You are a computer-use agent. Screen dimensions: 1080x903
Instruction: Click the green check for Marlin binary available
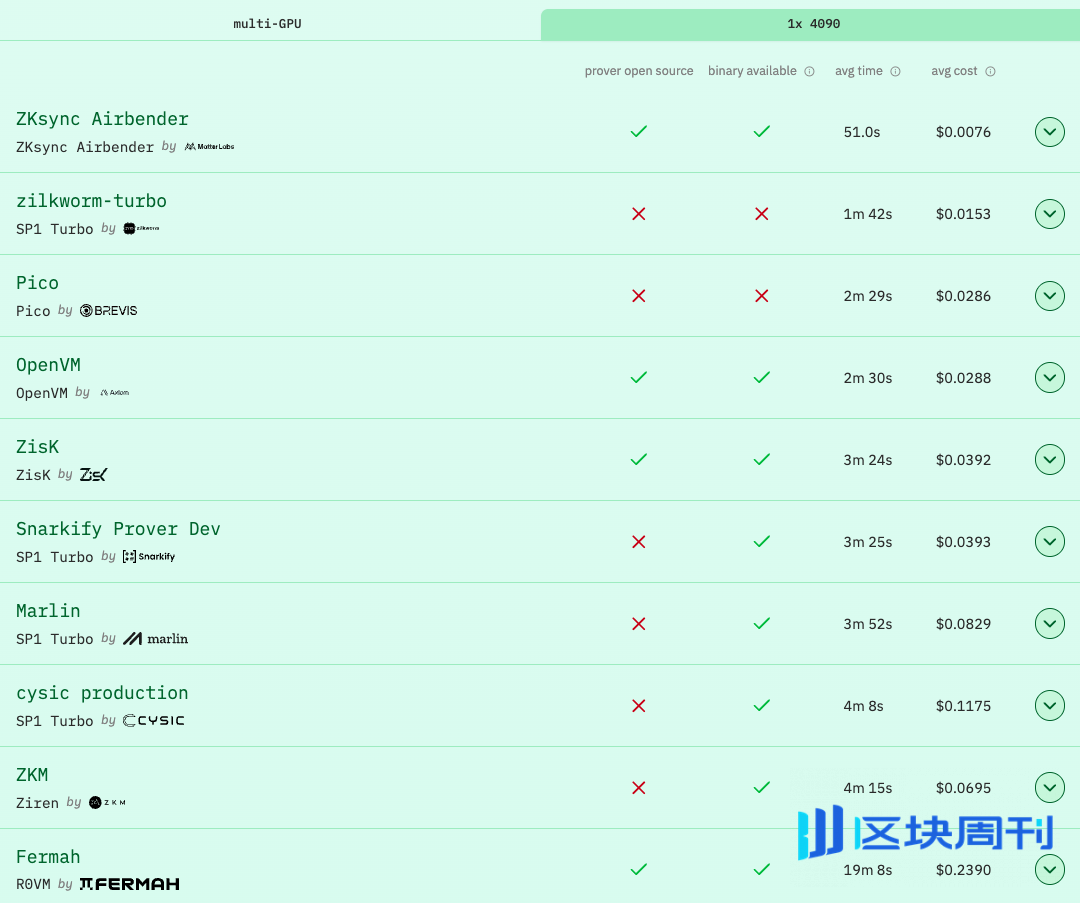point(761,624)
